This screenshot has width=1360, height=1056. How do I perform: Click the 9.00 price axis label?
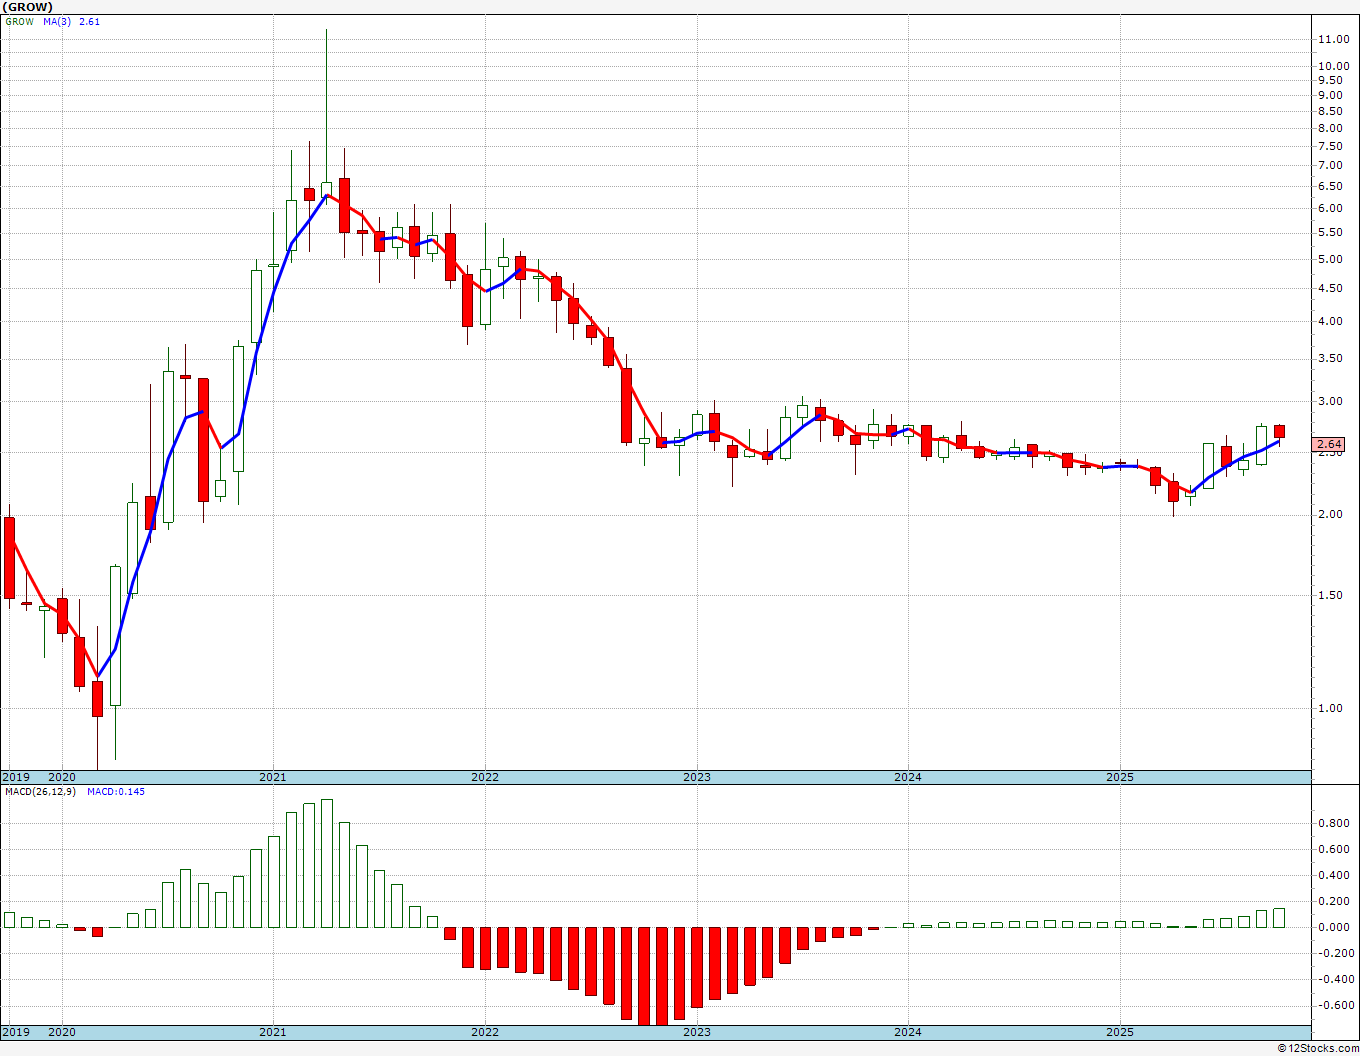point(1329,96)
